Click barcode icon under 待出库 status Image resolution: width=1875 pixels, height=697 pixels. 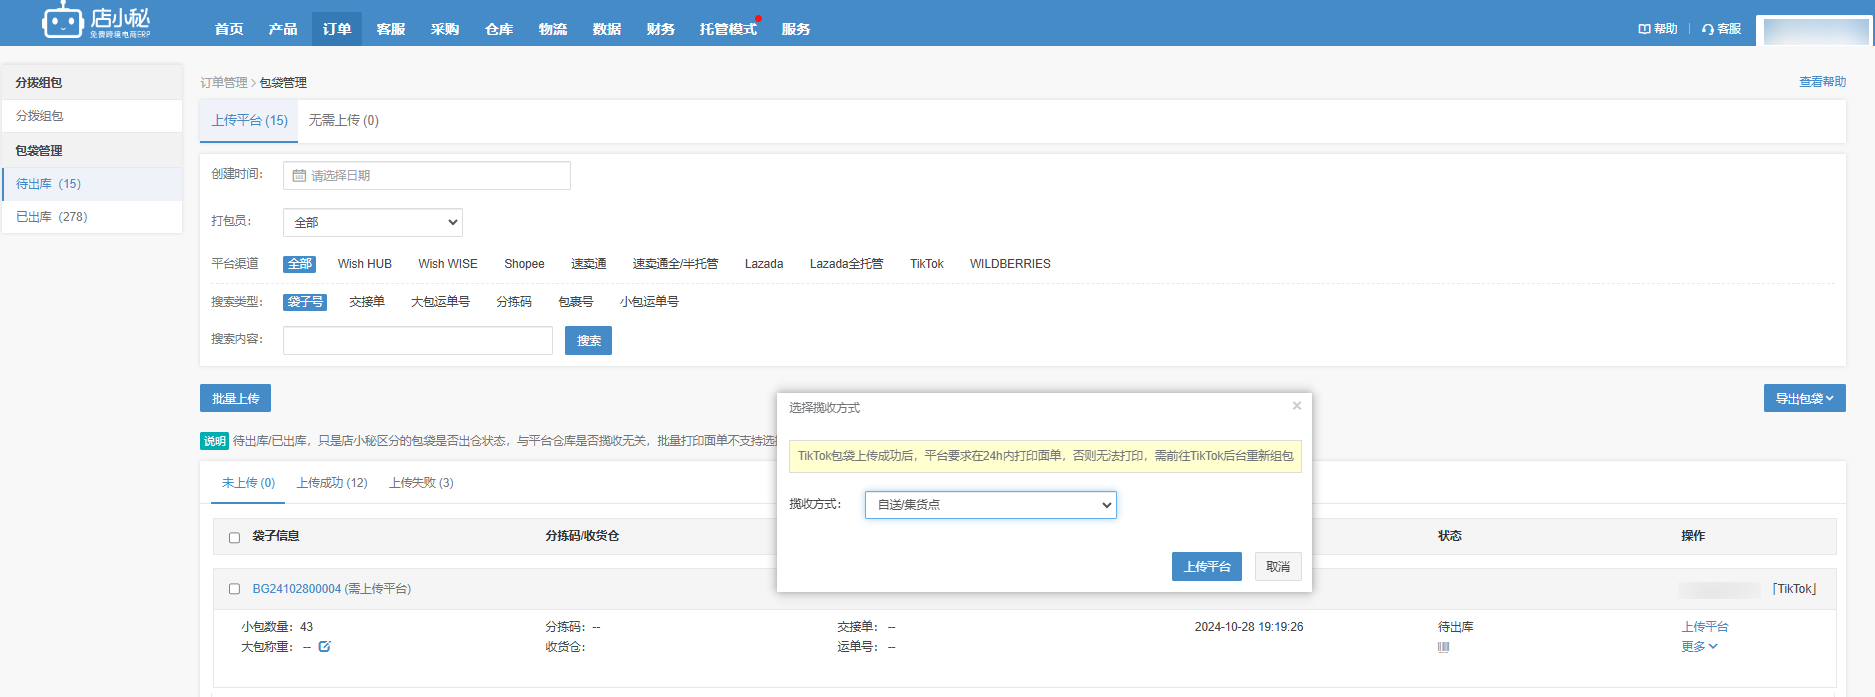click(1443, 647)
